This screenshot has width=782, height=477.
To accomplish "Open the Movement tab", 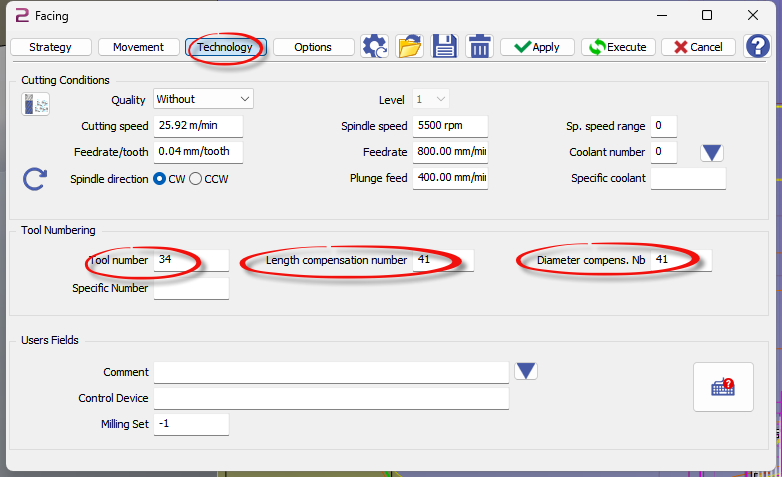I will tap(138, 47).
